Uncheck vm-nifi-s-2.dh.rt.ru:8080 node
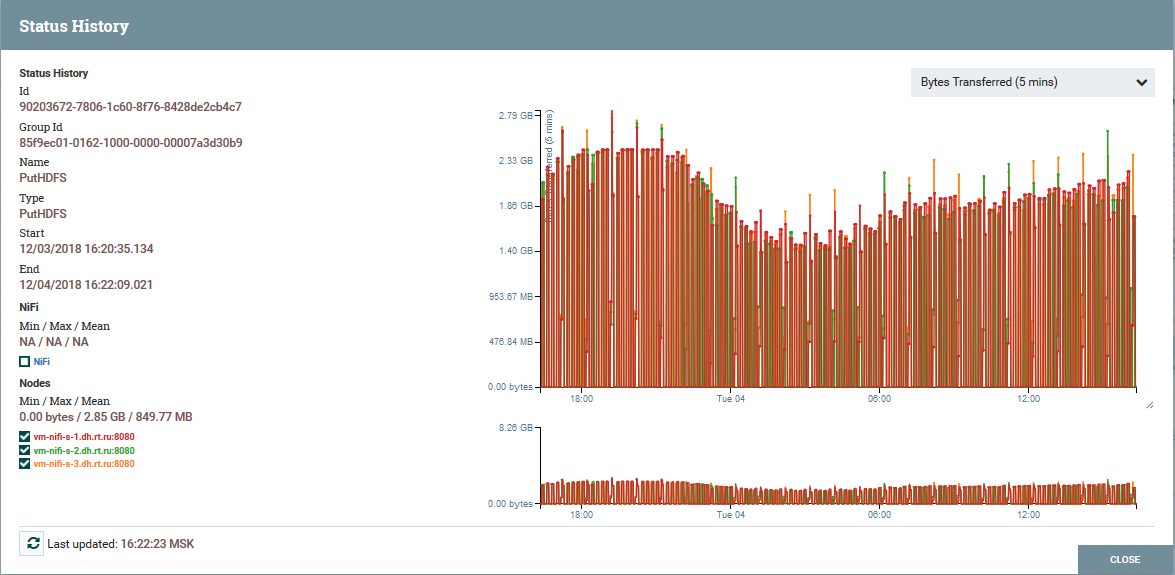The image size is (1175, 575). (x=25, y=451)
